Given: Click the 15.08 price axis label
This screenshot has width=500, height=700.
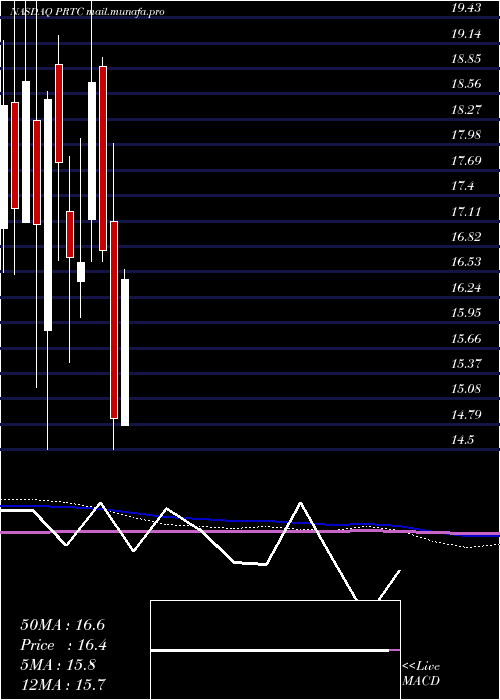Looking at the screenshot, I should pyautogui.click(x=467, y=388).
